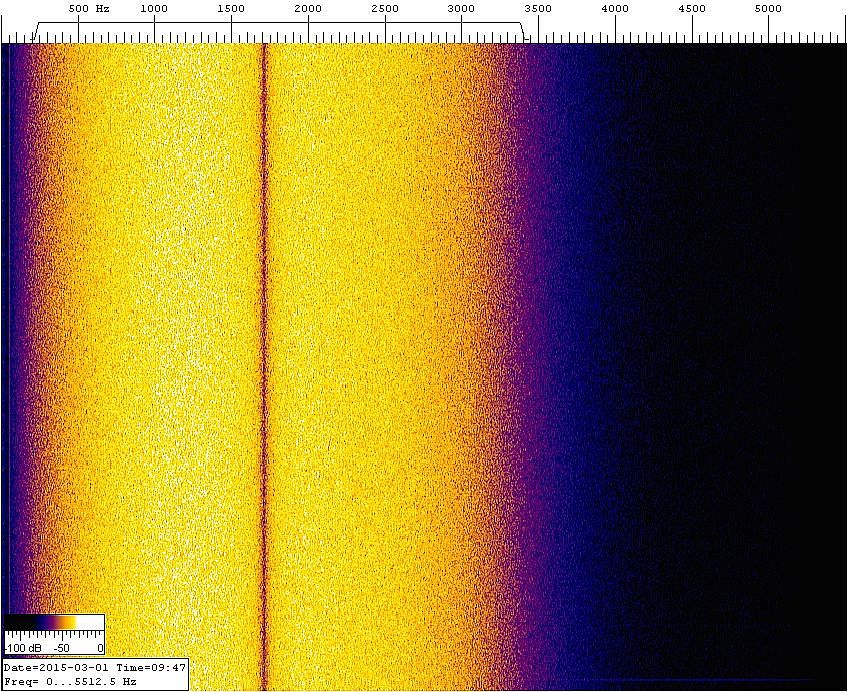
Task: Click the Freq= 0...5512.5 Hz text
Action: 70,681
